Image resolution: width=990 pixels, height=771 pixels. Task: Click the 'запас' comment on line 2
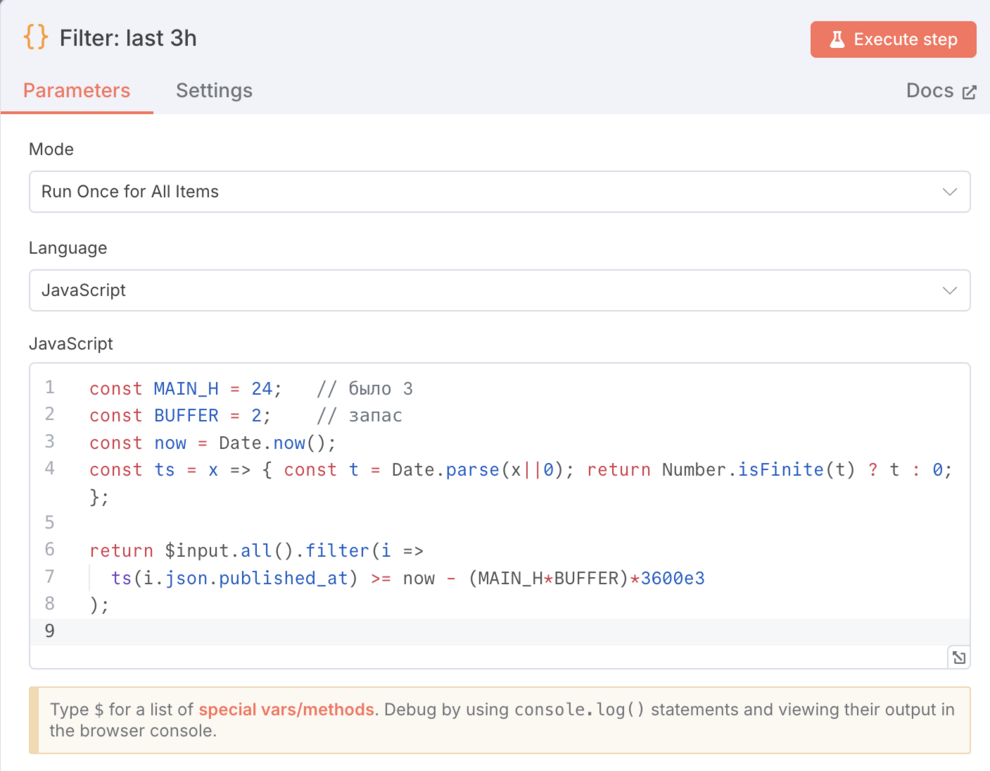click(375, 416)
